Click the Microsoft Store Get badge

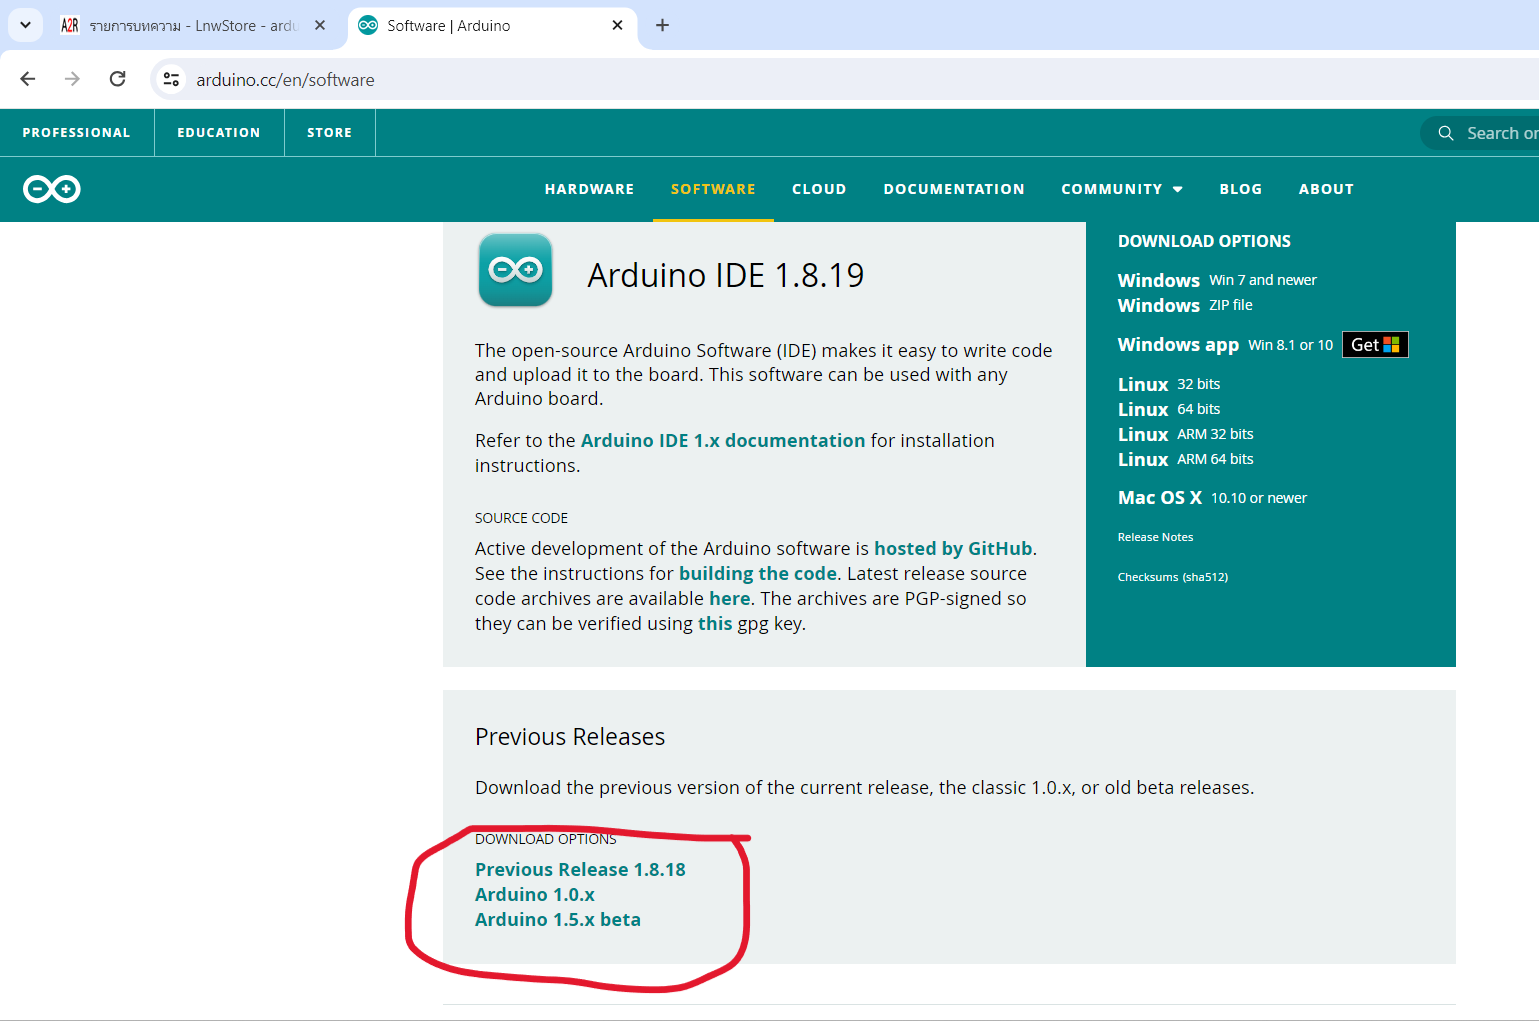pos(1375,345)
